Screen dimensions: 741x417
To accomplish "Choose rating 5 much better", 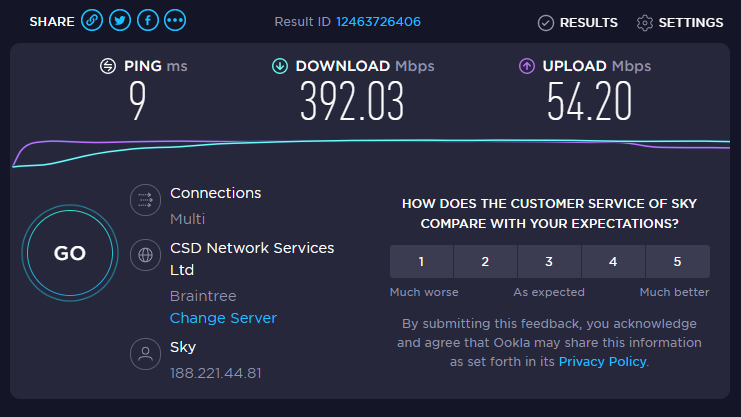I will tap(677, 262).
